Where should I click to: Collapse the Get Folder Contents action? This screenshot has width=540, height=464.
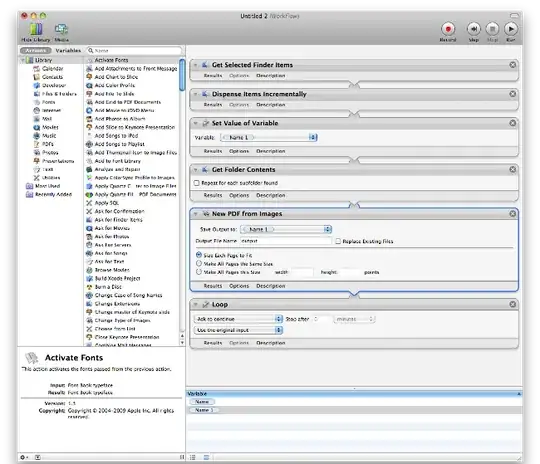(x=196, y=169)
